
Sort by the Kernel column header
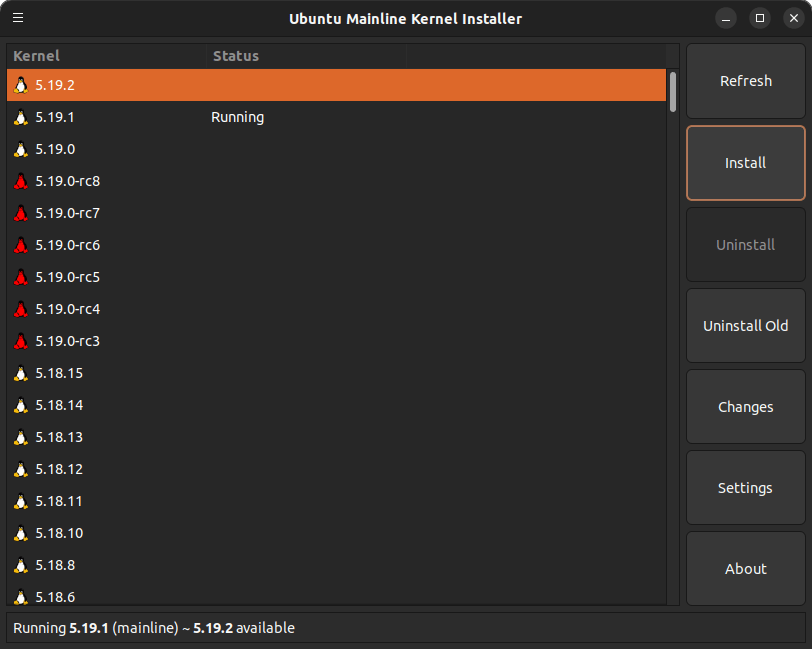107,56
